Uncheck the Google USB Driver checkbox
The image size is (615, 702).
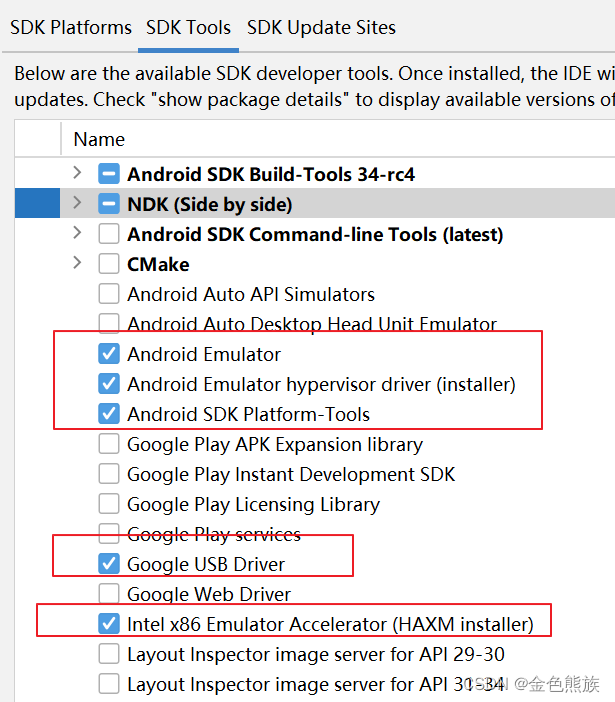pyautogui.click(x=109, y=564)
